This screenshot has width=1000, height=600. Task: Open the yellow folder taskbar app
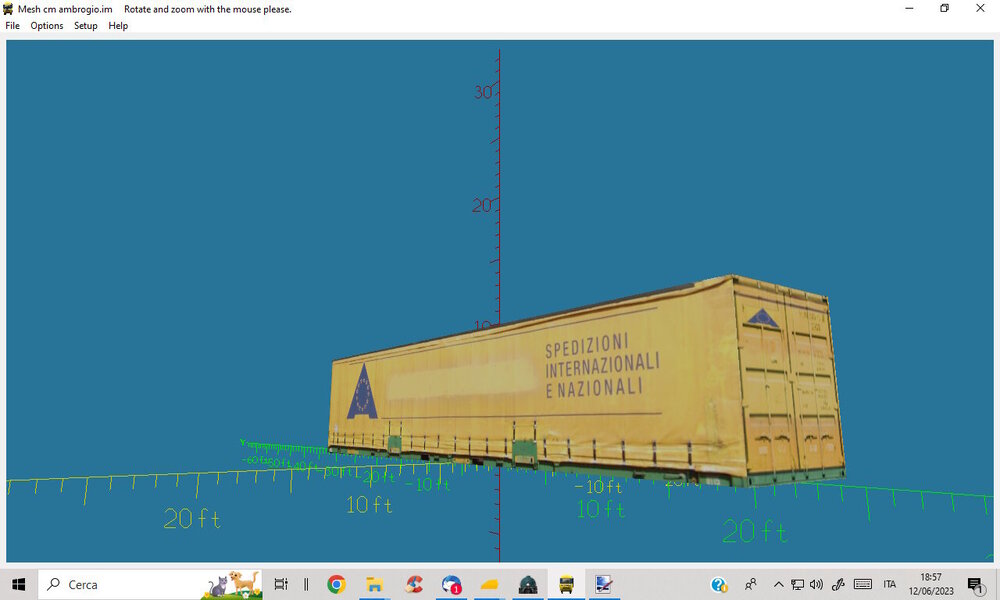click(490, 584)
